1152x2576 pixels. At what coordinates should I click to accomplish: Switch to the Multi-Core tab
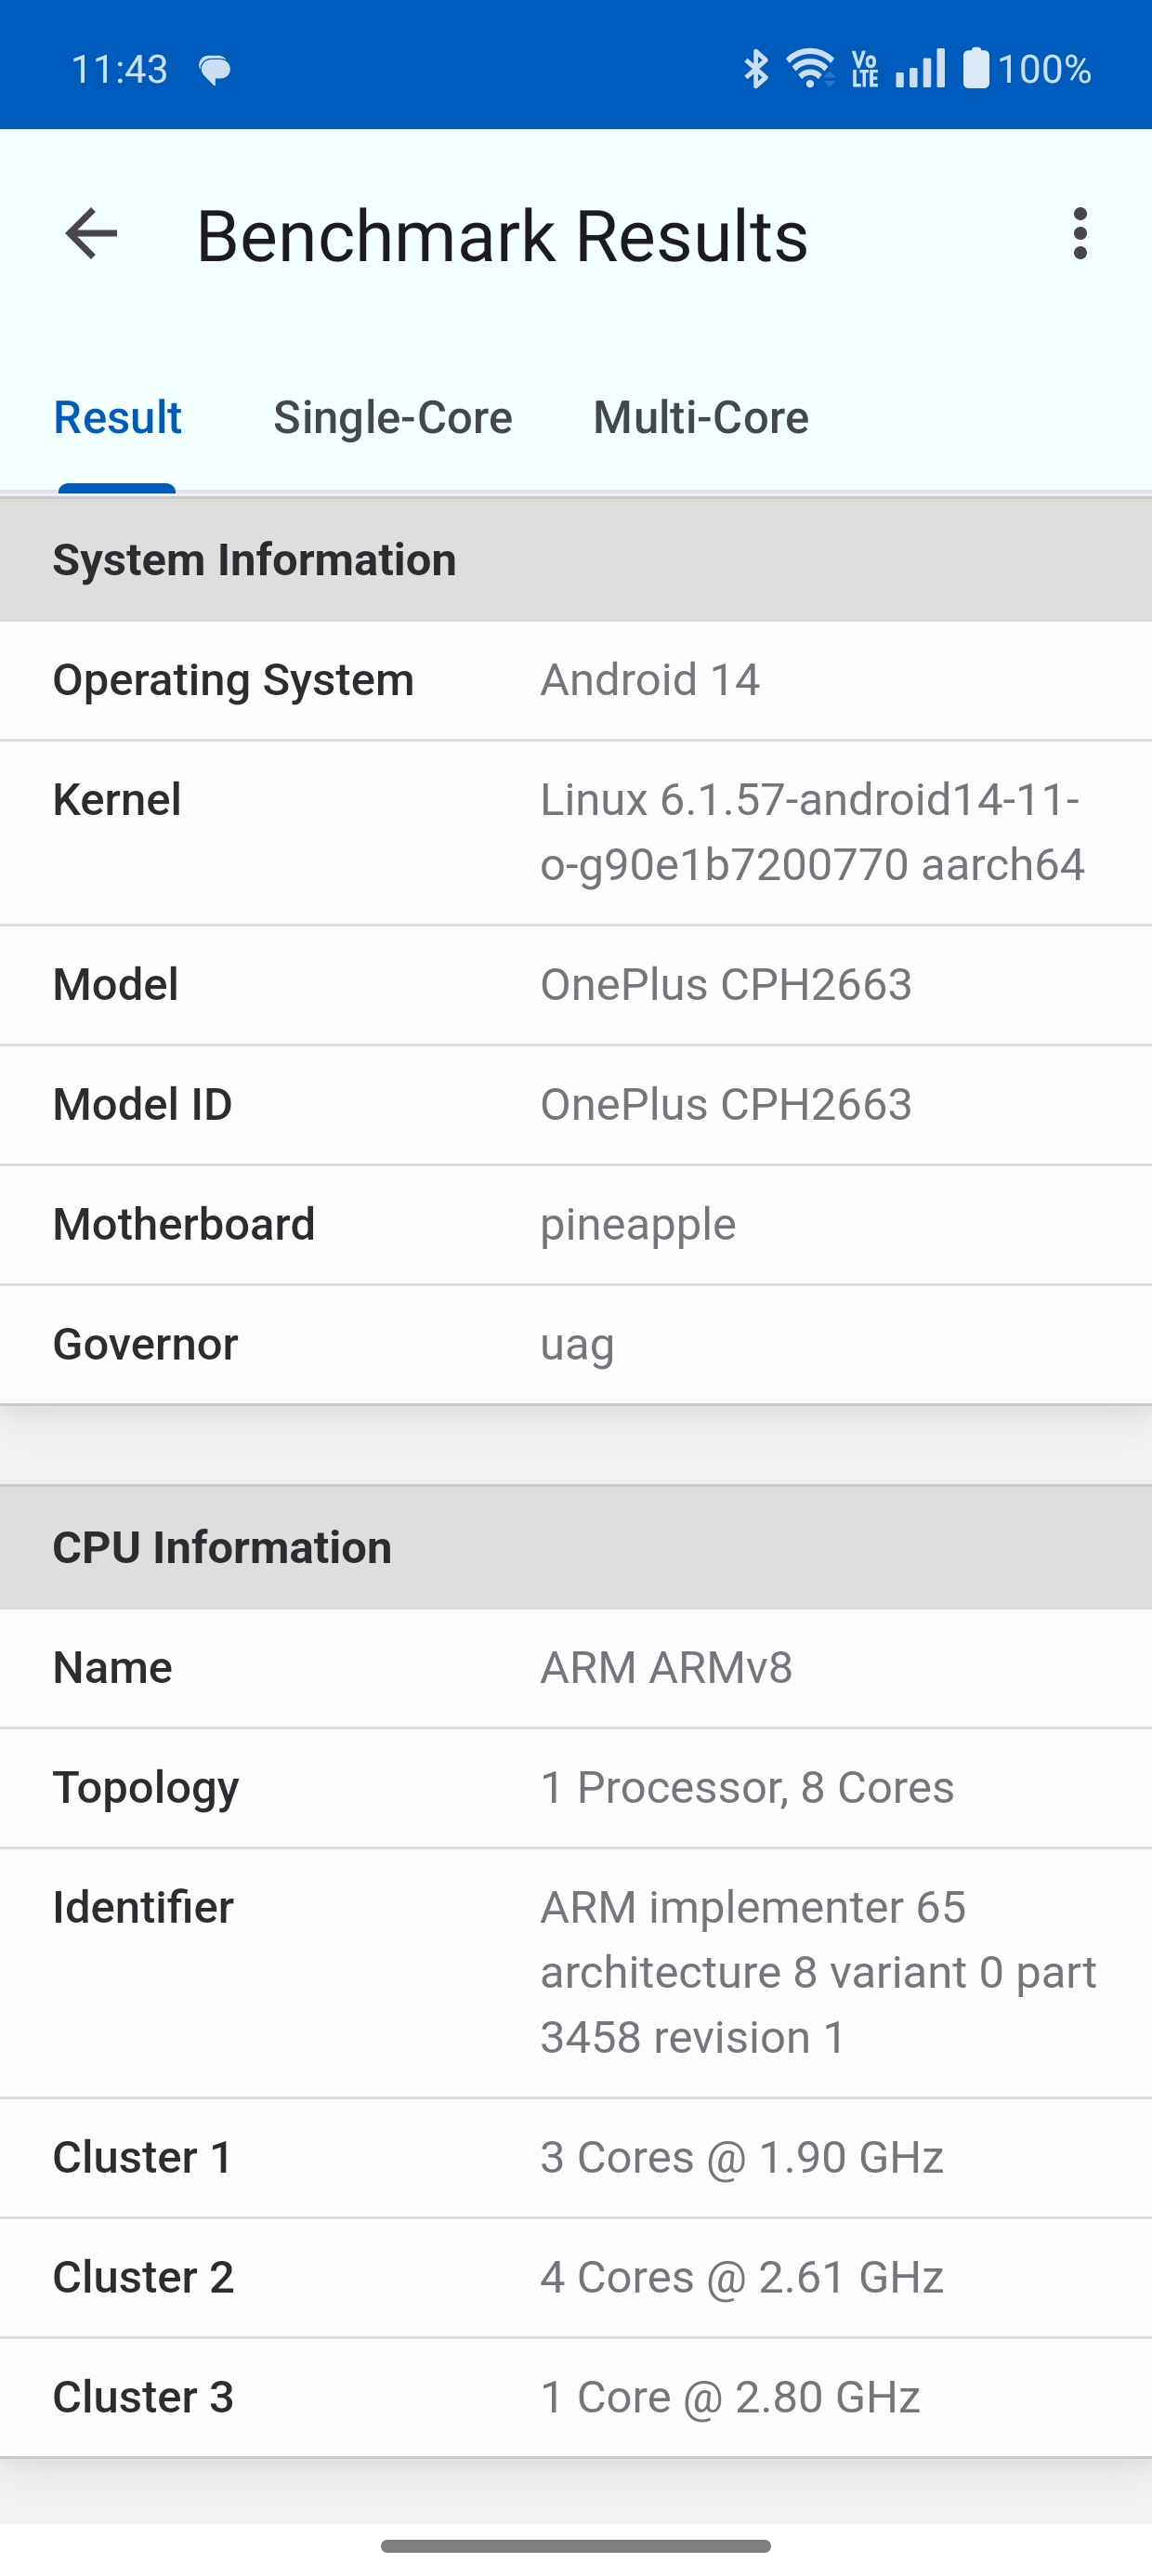coord(701,417)
